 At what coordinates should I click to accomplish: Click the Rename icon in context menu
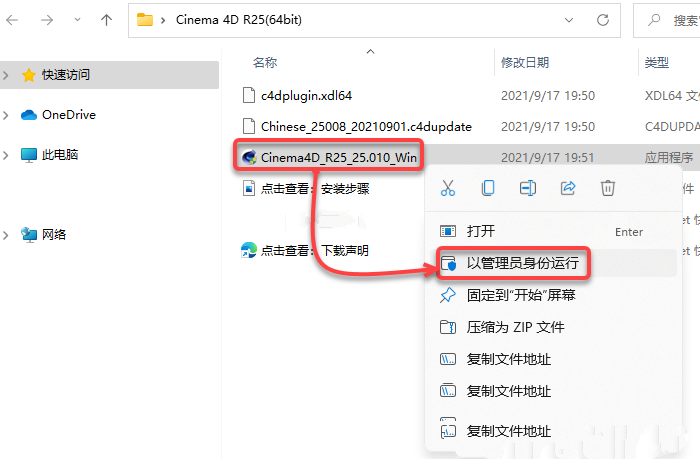pos(528,188)
